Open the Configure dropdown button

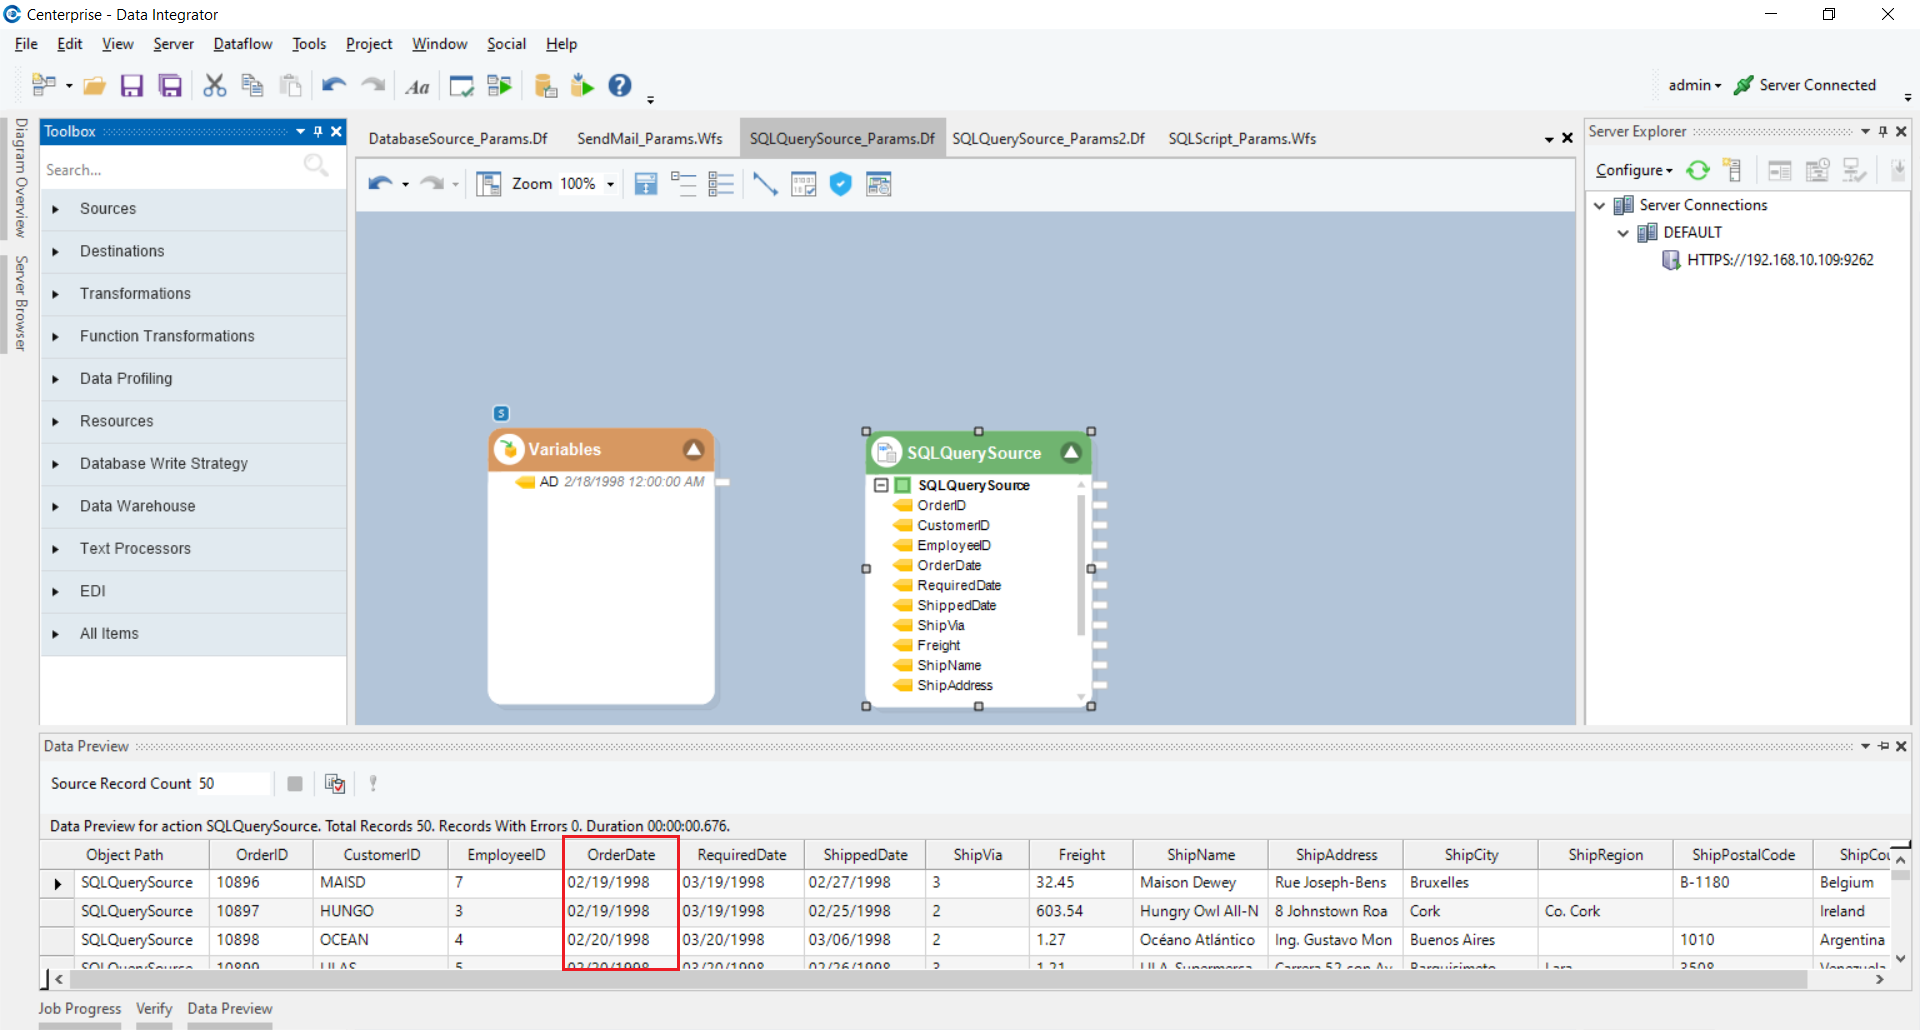(x=1634, y=171)
